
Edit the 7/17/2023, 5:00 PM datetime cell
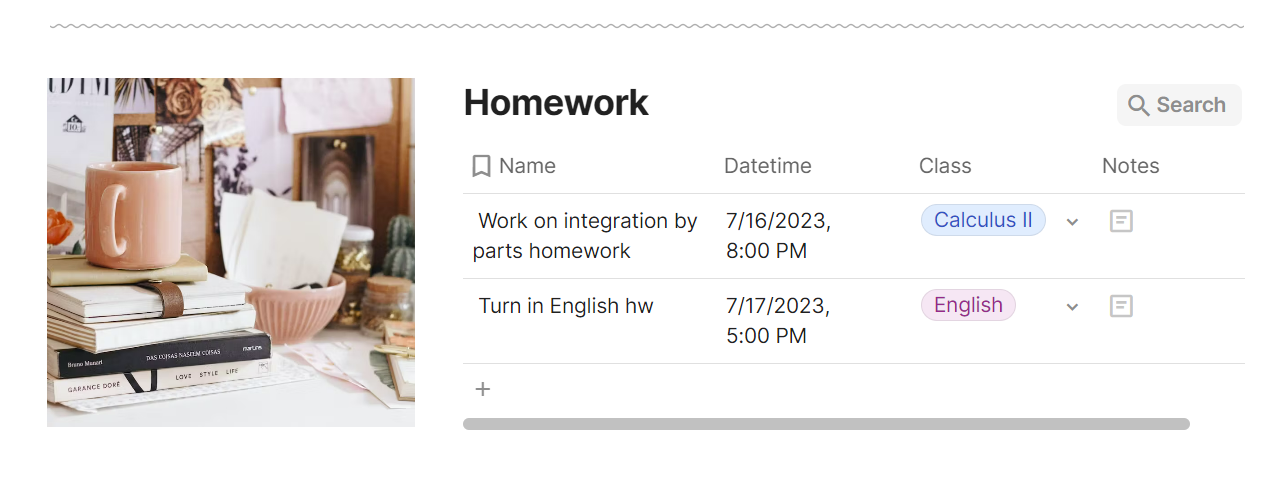pos(778,320)
